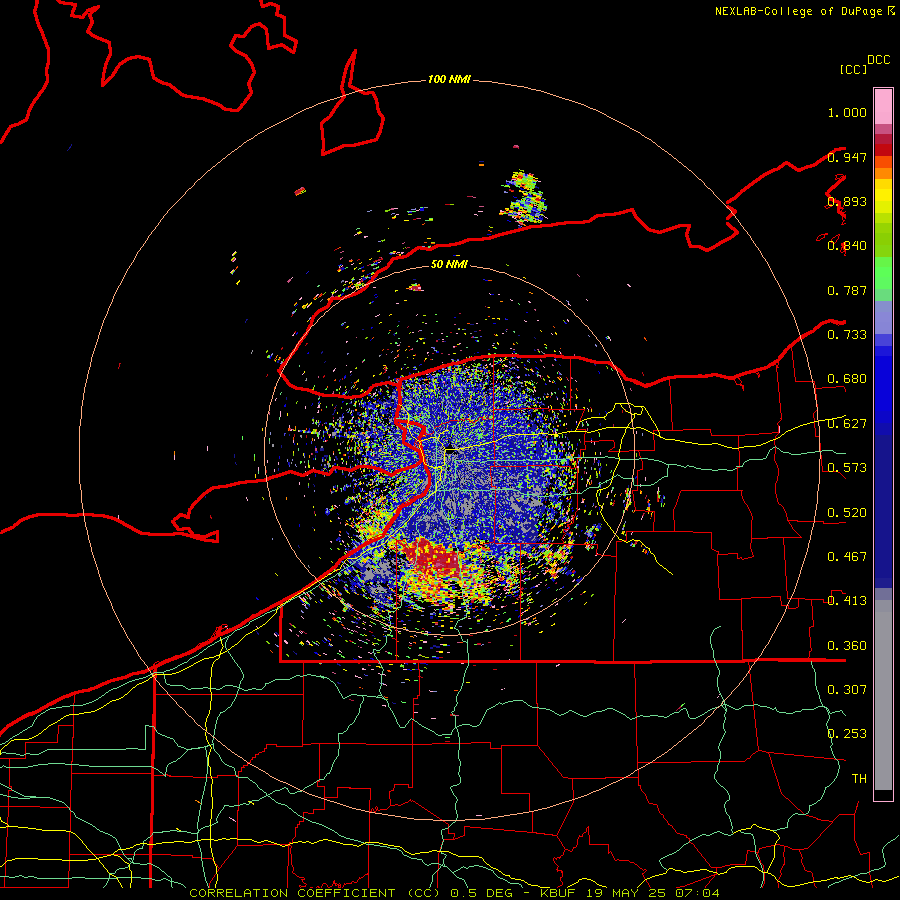Select the 0.680 scale value
900x900 pixels.
tap(847, 379)
